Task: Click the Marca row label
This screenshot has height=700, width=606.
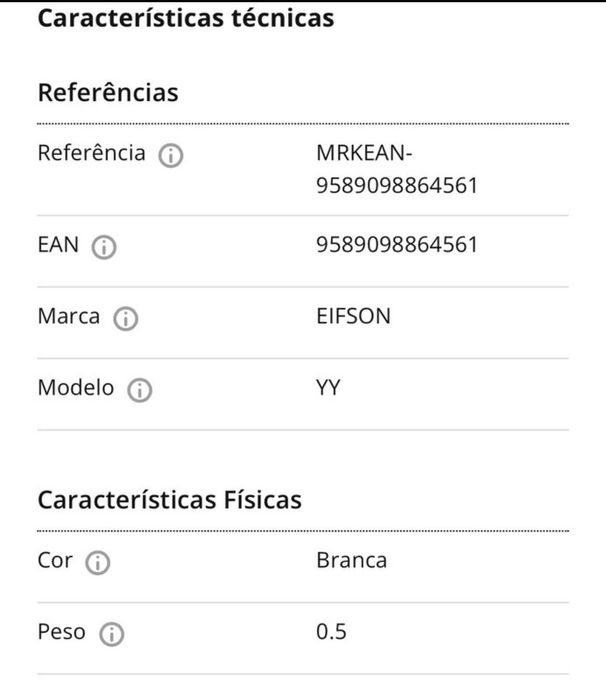Action: (x=69, y=317)
